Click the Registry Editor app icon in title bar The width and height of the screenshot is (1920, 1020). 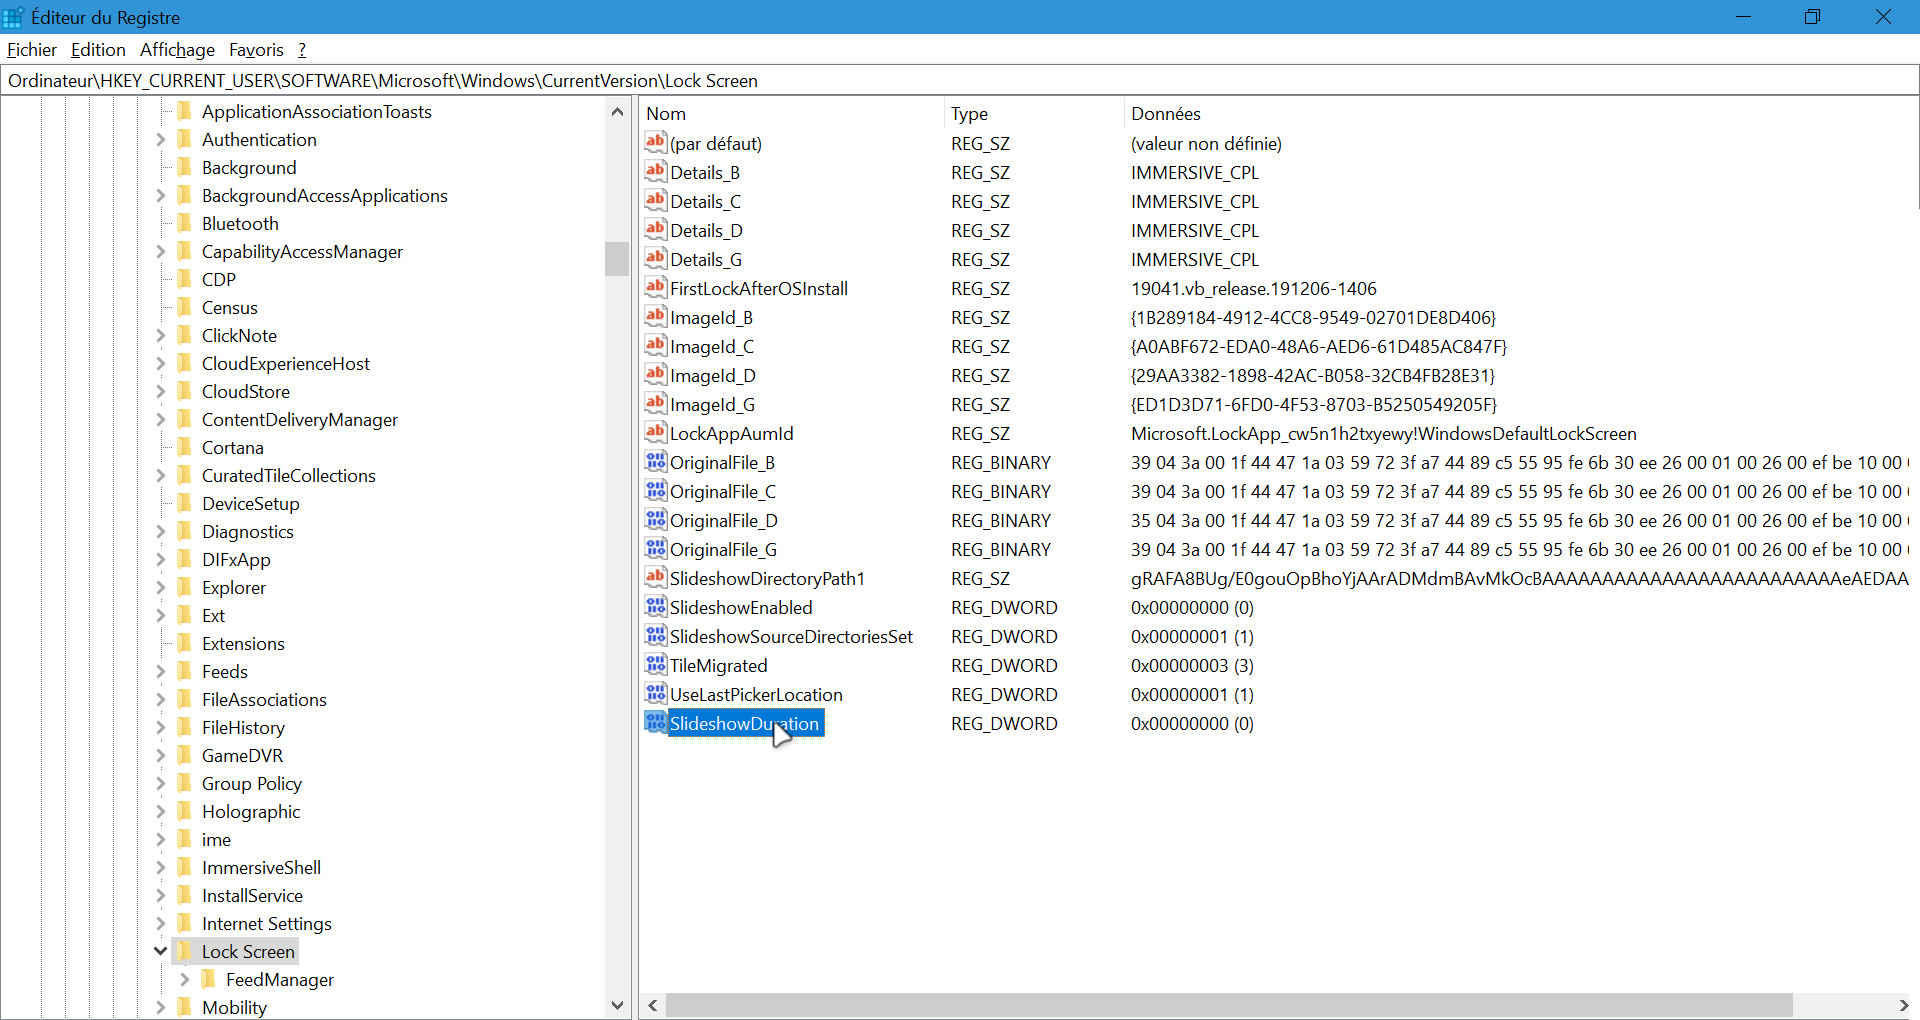[x=14, y=17]
